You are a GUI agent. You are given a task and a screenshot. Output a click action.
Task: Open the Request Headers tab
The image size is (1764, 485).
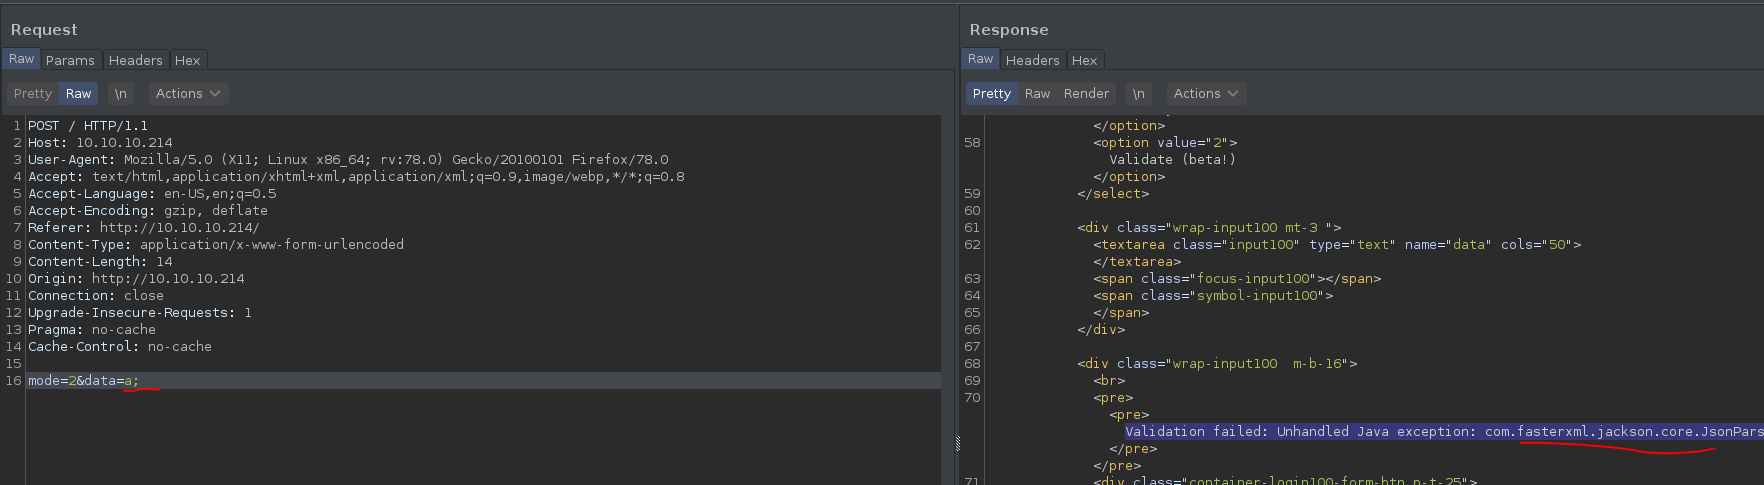click(x=135, y=60)
